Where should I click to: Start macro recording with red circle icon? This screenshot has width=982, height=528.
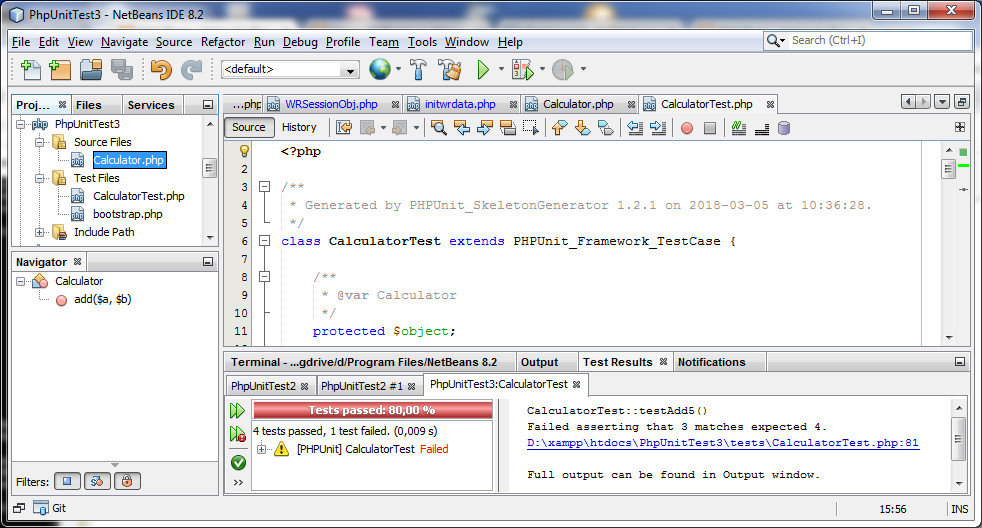[687, 128]
